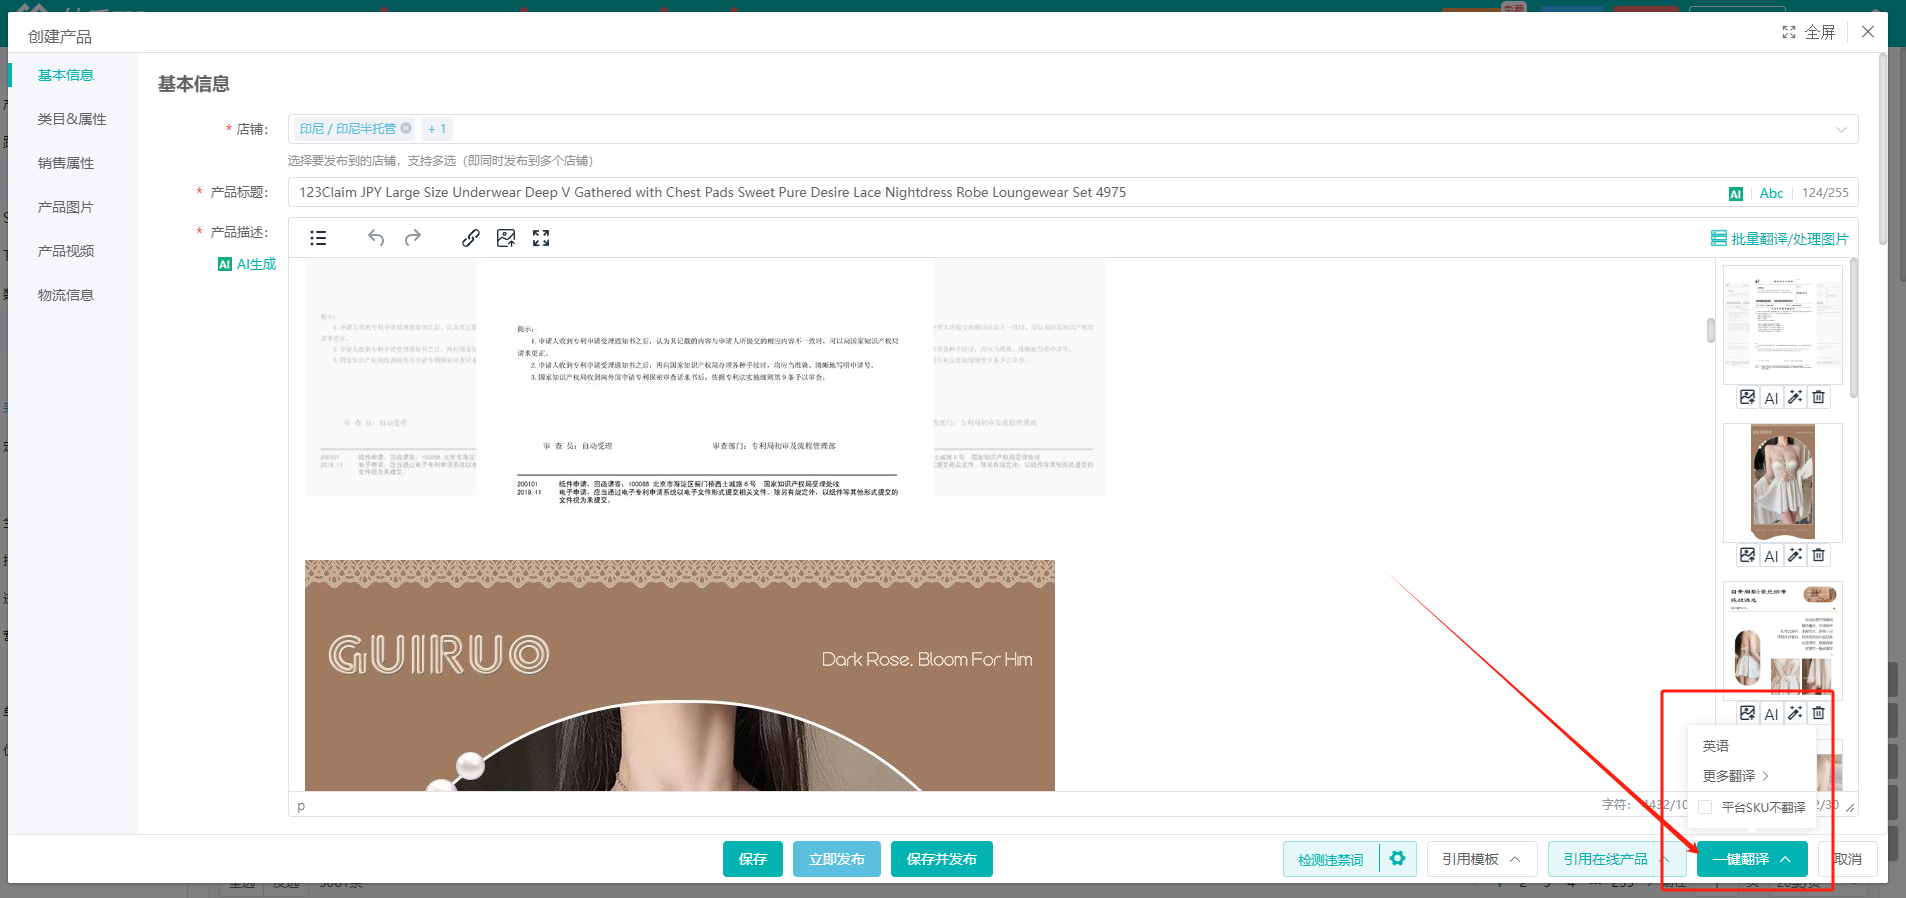Run AI on first document thumbnail

coord(1771,397)
